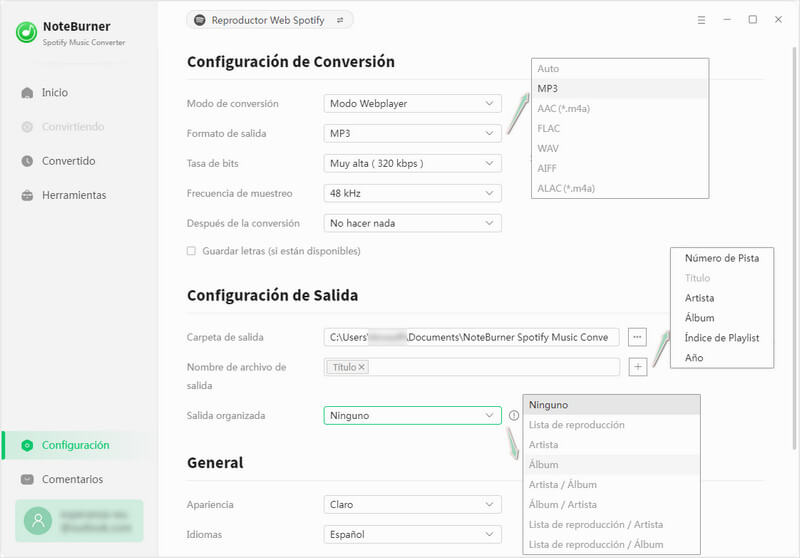Viewport: 800px width, 558px height.
Task: Choose AIFF format option
Action: point(620,168)
